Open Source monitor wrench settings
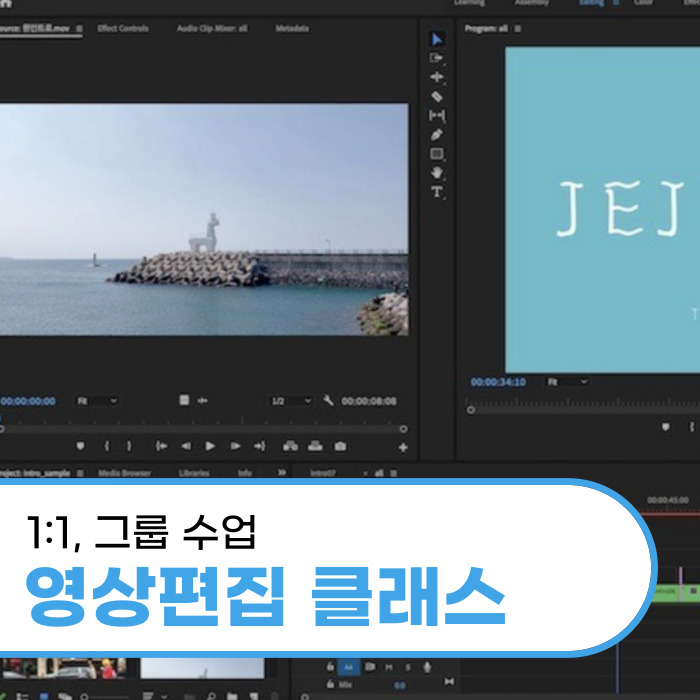 click(329, 400)
